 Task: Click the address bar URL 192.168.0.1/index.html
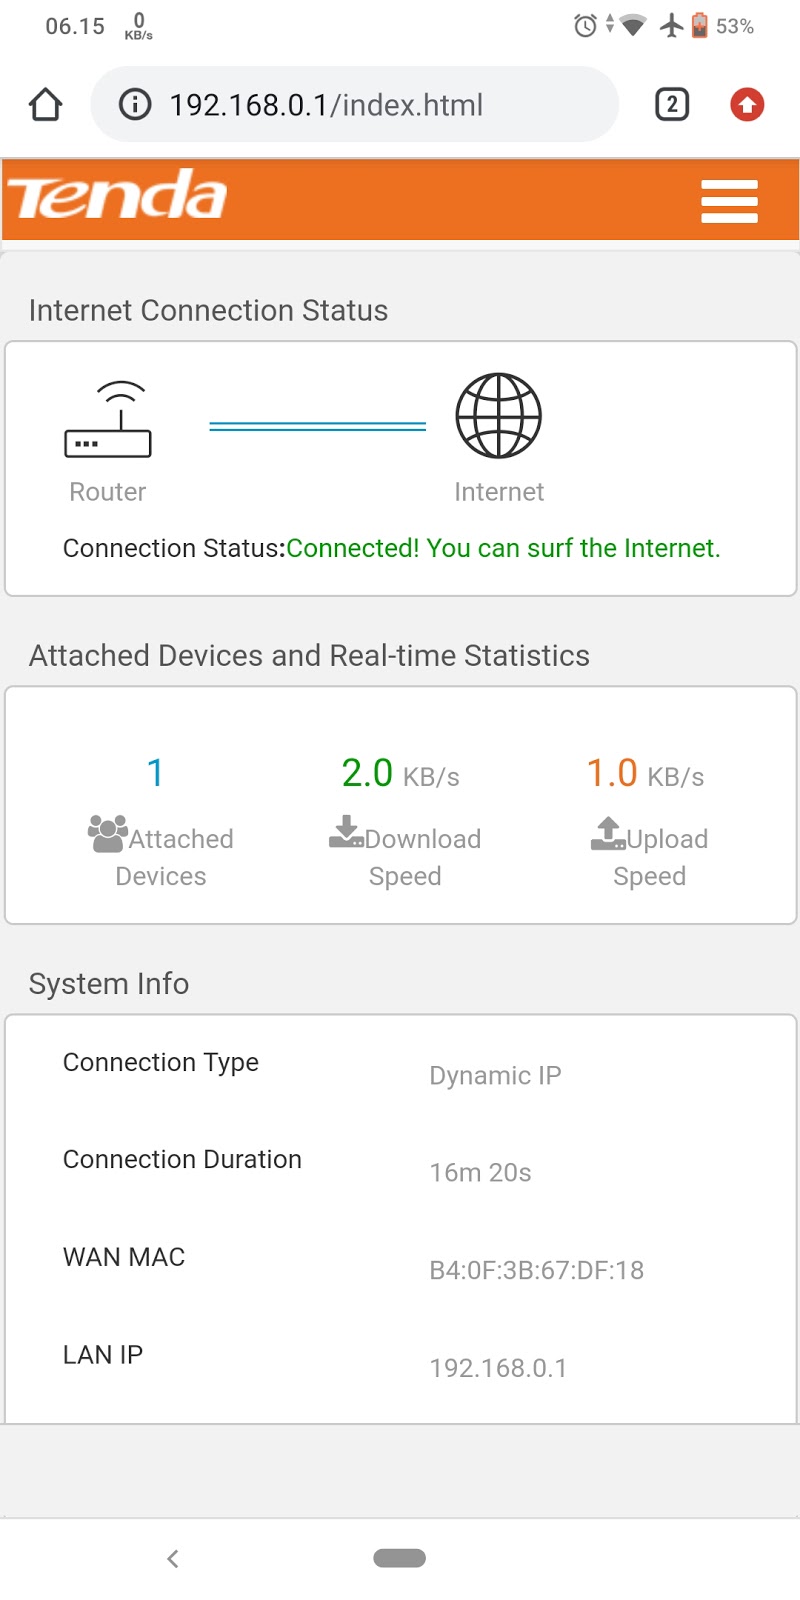pyautogui.click(x=326, y=105)
